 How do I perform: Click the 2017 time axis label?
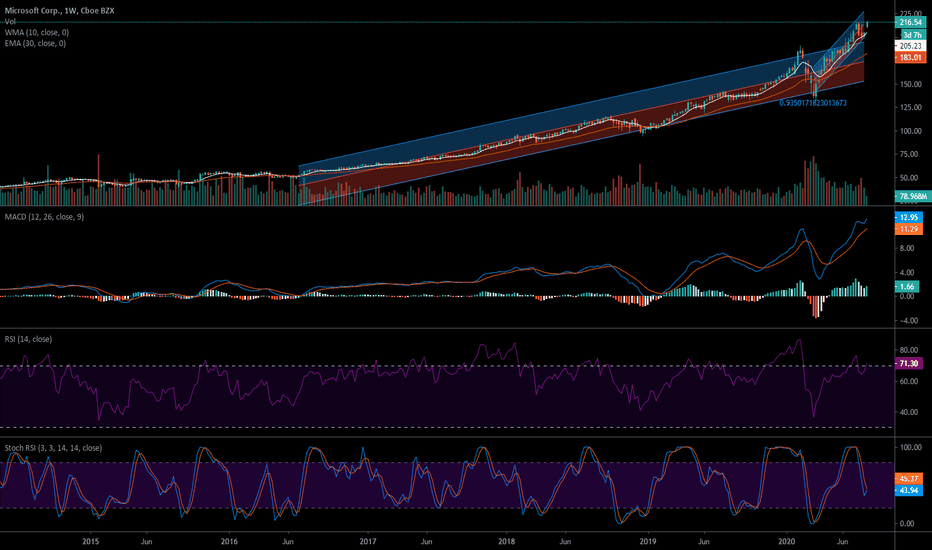pyautogui.click(x=368, y=542)
